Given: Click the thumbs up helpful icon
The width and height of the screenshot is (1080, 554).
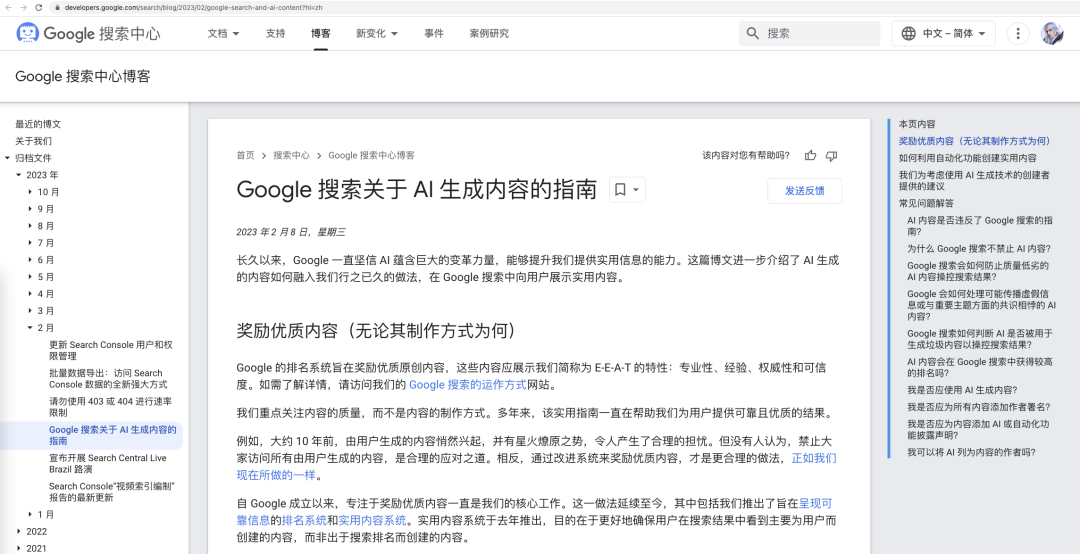Looking at the screenshot, I should (810, 155).
